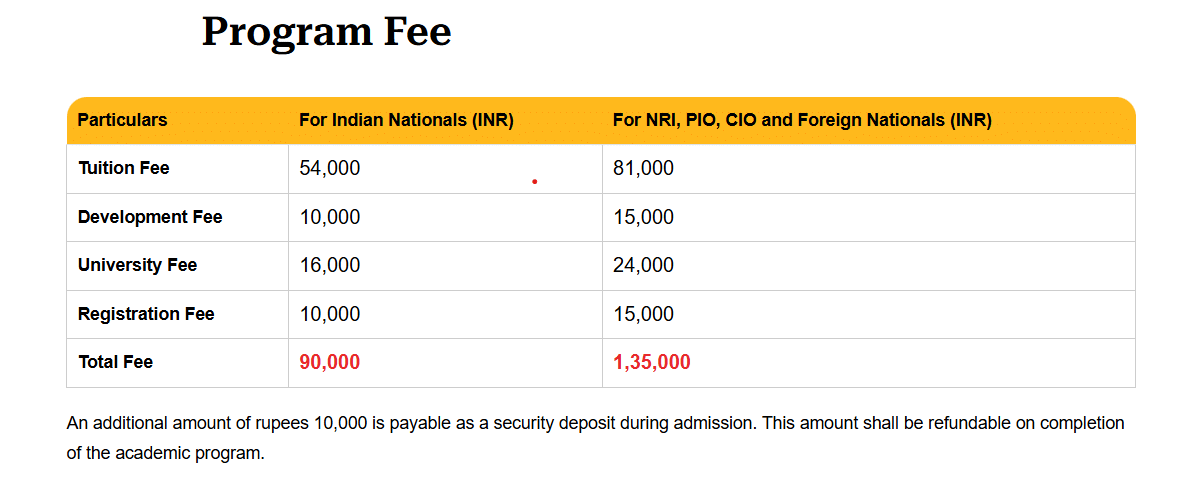The width and height of the screenshot is (1178, 482).
Task: Select Development Fee value for Foreign Nationals
Action: click(643, 217)
